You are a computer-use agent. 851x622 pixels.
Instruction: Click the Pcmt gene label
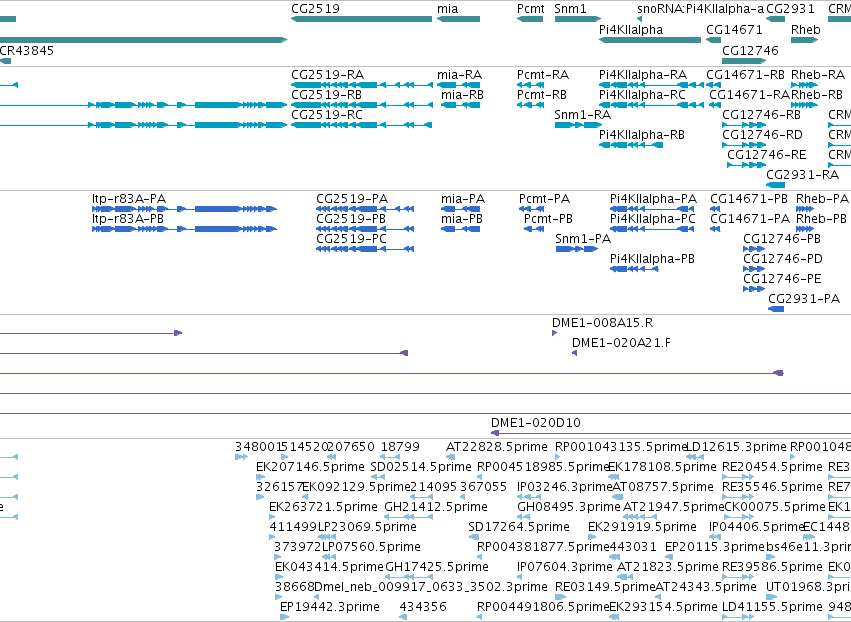coord(531,9)
